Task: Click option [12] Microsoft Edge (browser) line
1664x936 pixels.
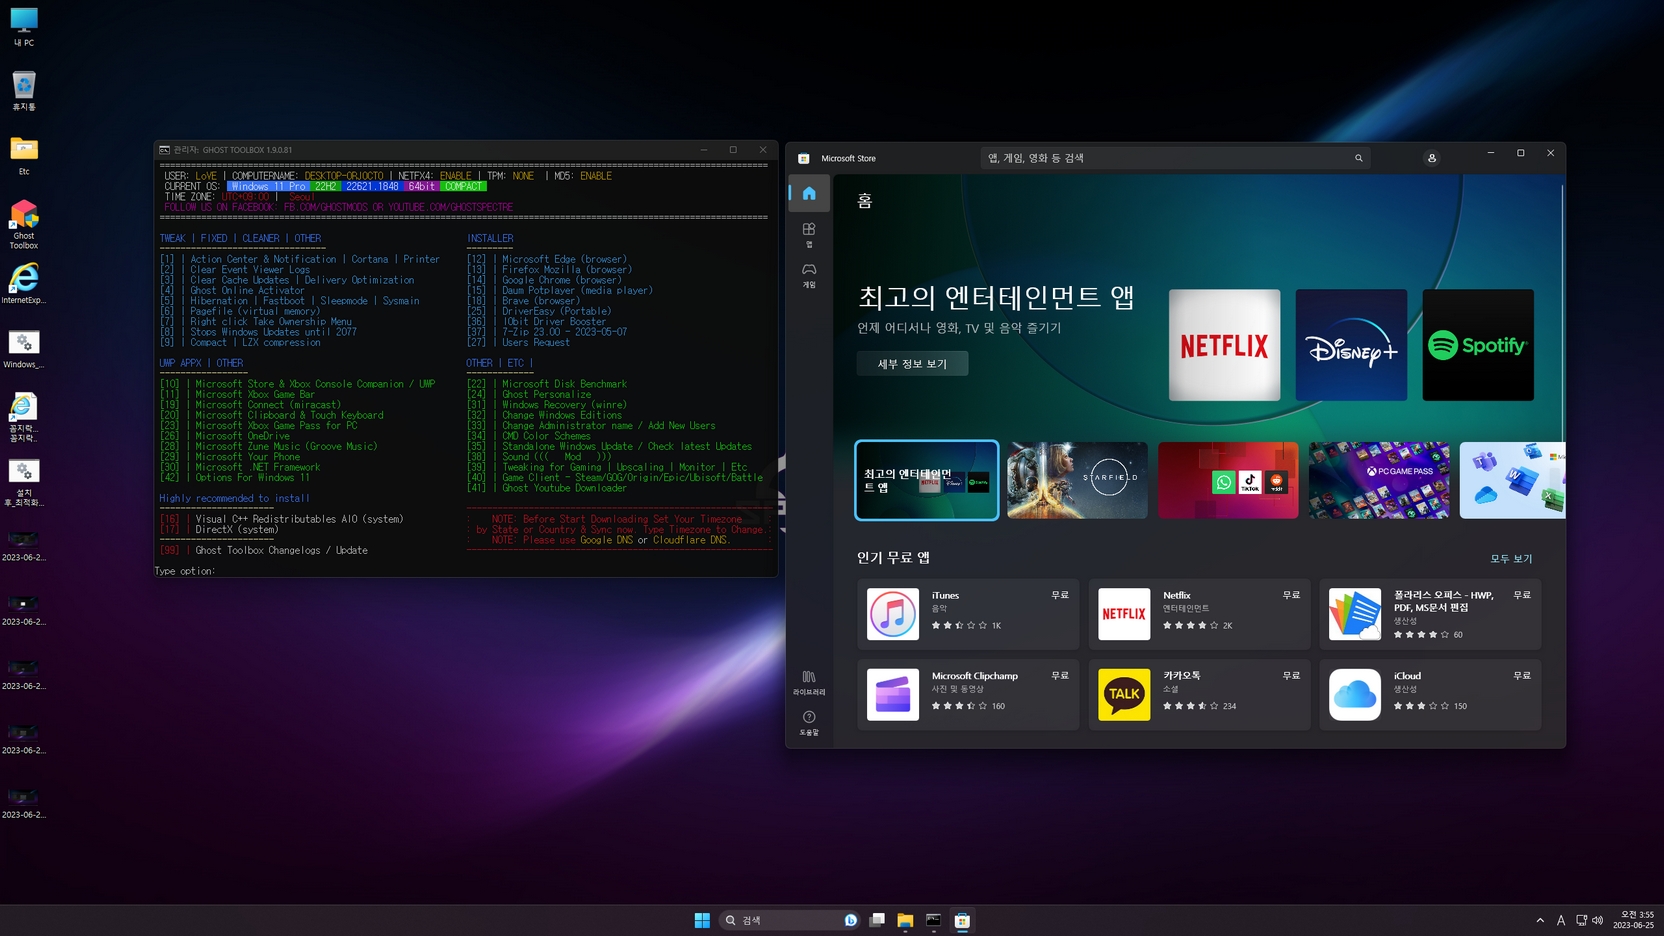Action: click(547, 259)
